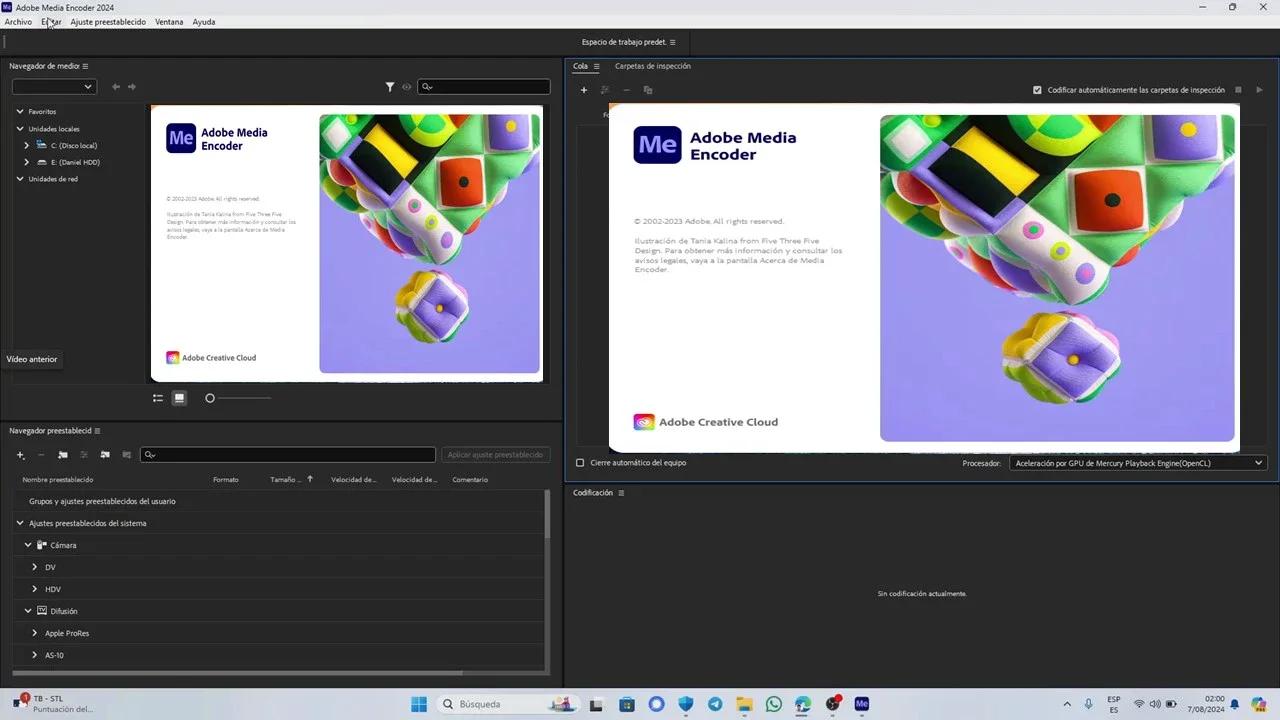
Task: Add a source to the queue with plus icon
Action: pos(584,89)
